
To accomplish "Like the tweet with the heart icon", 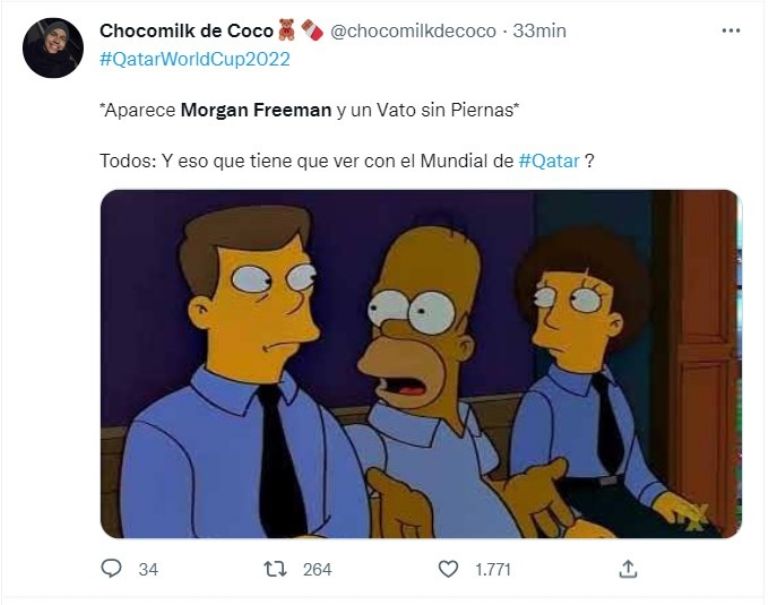I will tap(448, 569).
